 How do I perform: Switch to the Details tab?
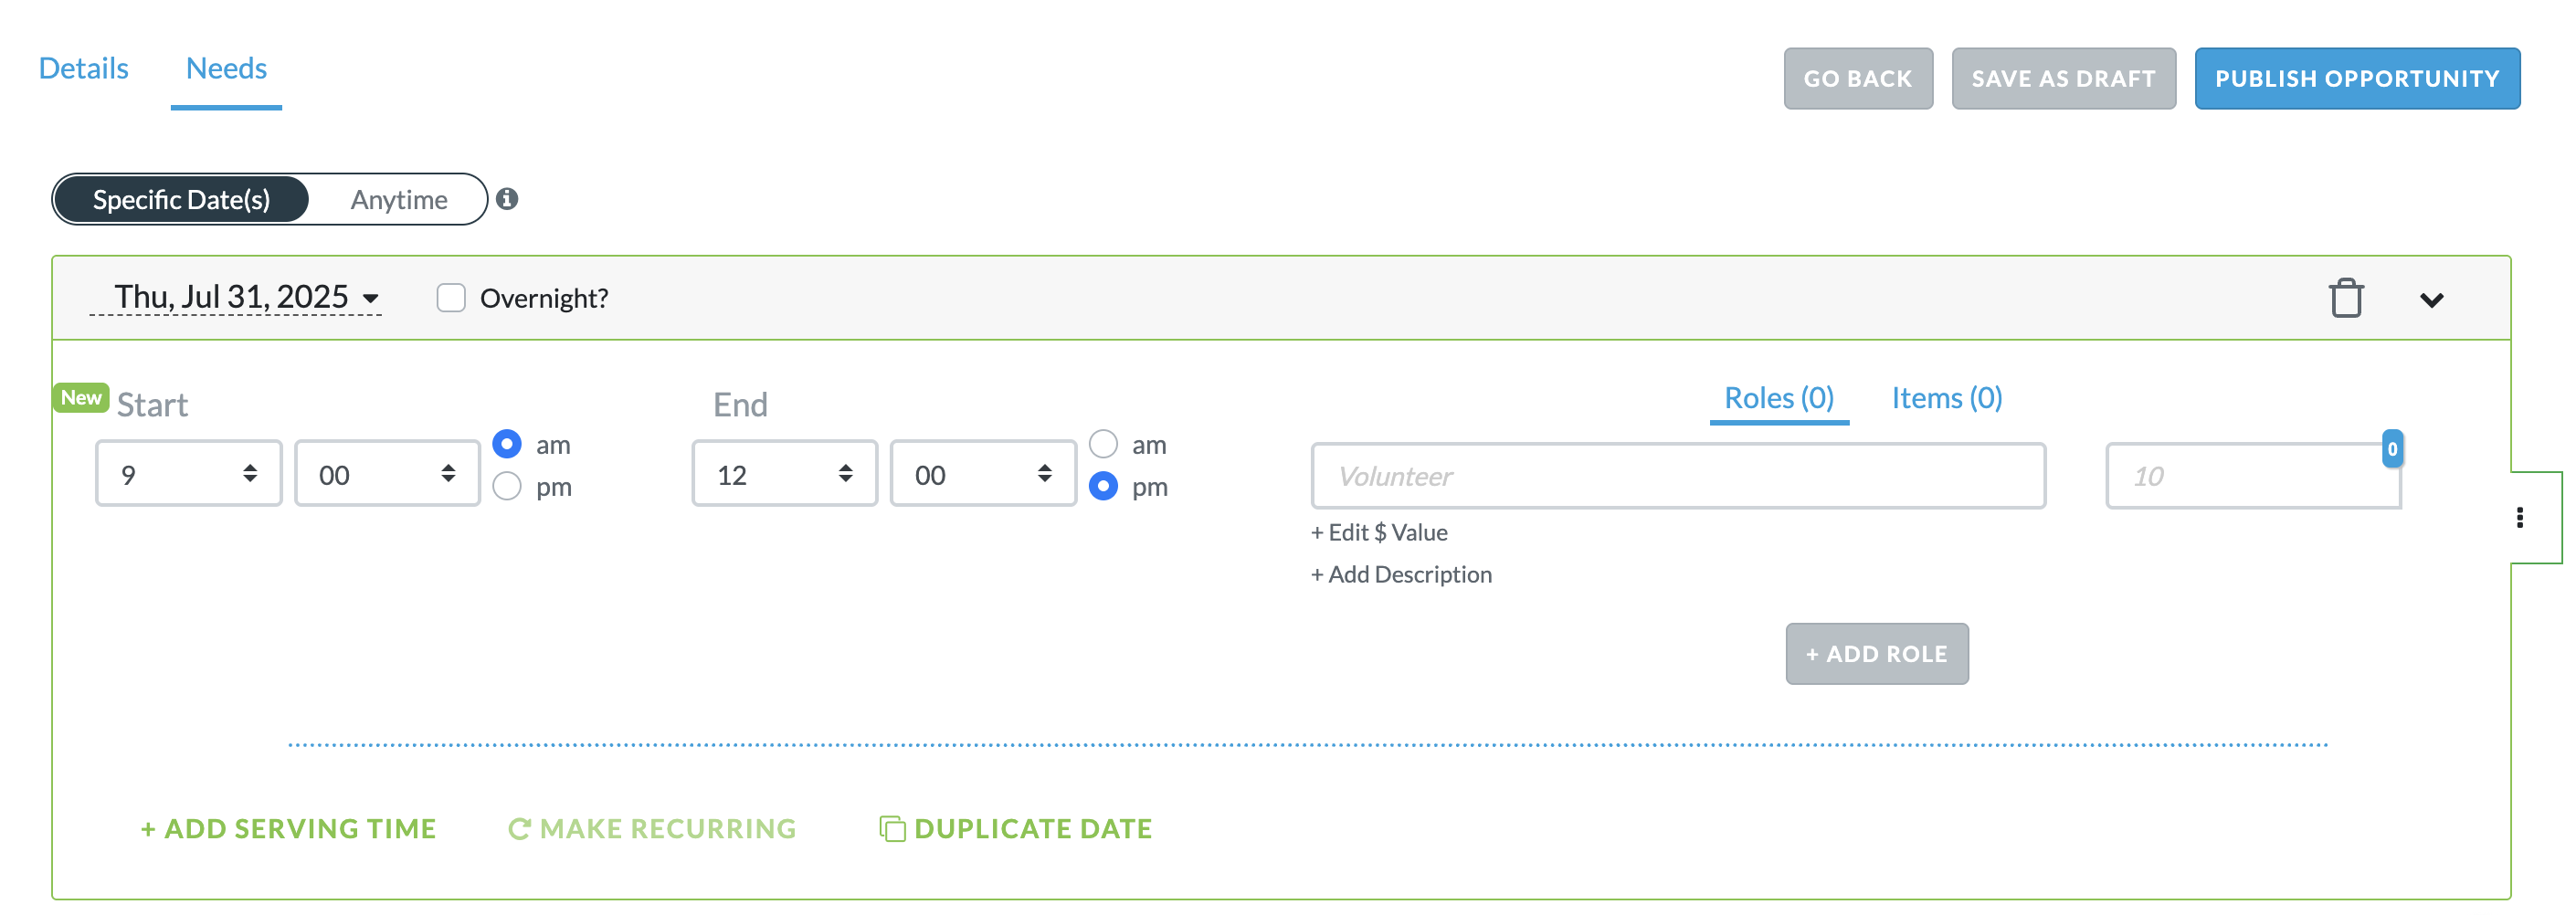(x=83, y=68)
